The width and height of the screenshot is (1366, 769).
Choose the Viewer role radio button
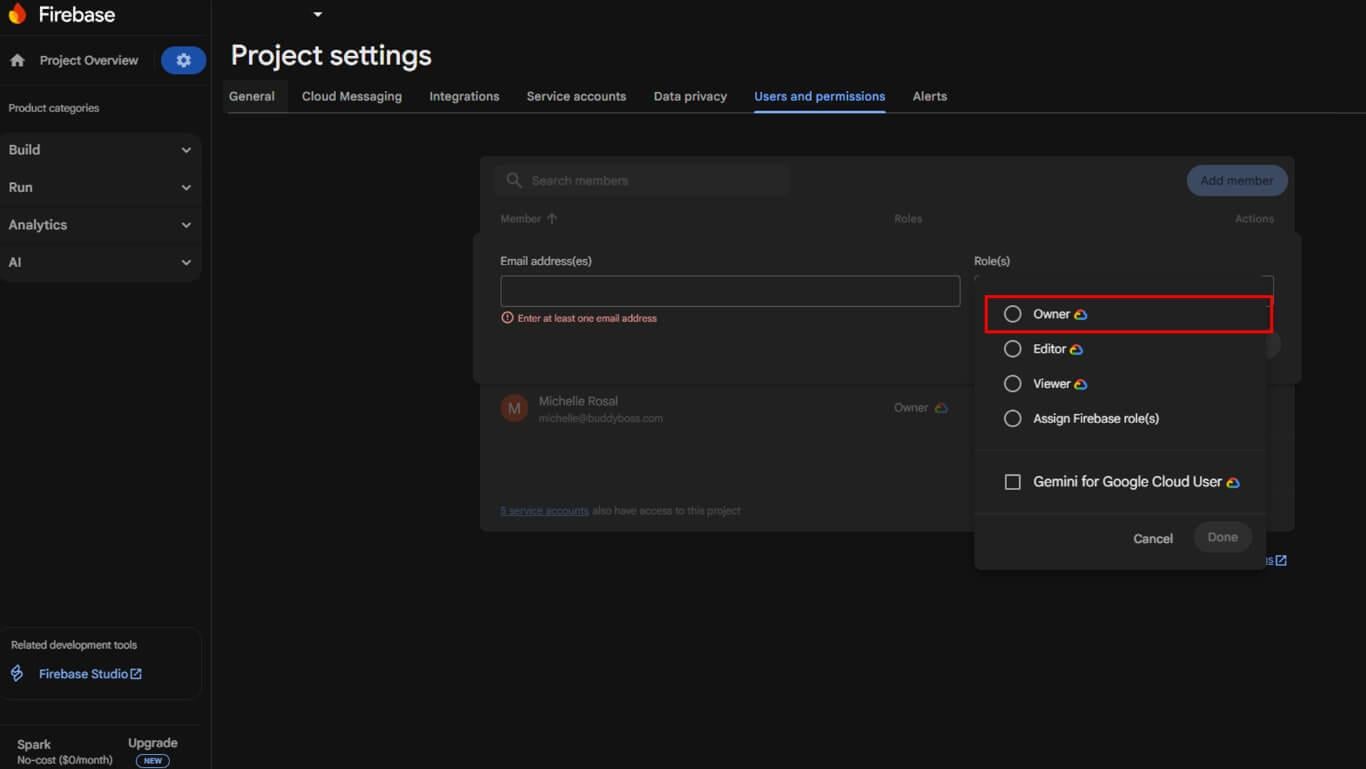tap(1012, 384)
